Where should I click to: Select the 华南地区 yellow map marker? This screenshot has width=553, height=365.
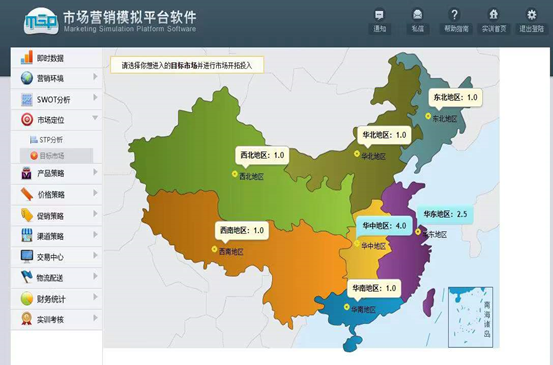(347, 307)
